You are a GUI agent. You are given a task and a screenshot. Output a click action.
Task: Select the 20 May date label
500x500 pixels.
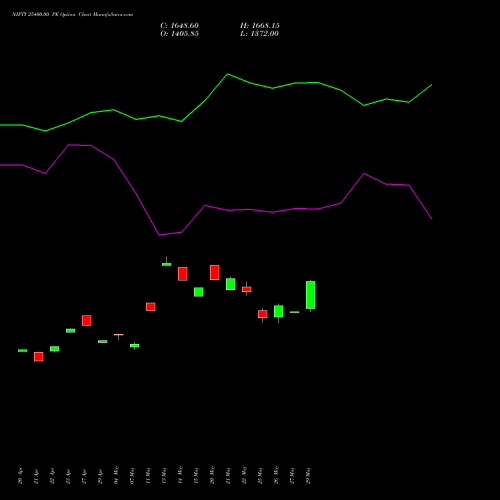[212, 475]
